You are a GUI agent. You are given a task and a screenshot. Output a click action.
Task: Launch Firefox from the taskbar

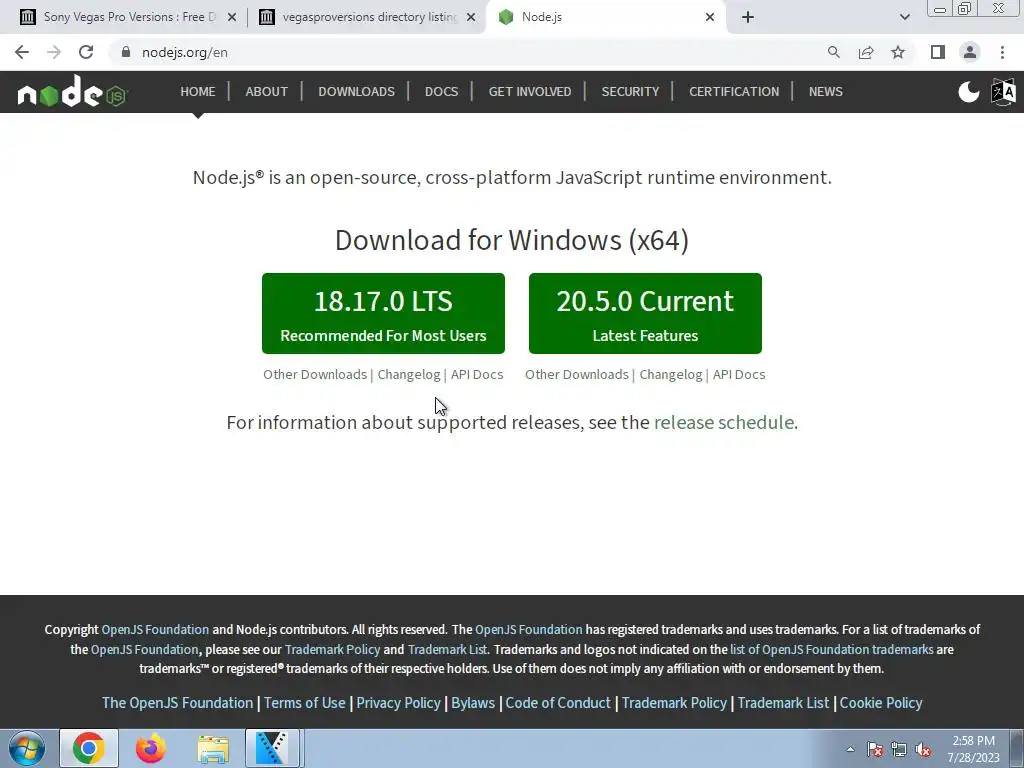point(150,748)
